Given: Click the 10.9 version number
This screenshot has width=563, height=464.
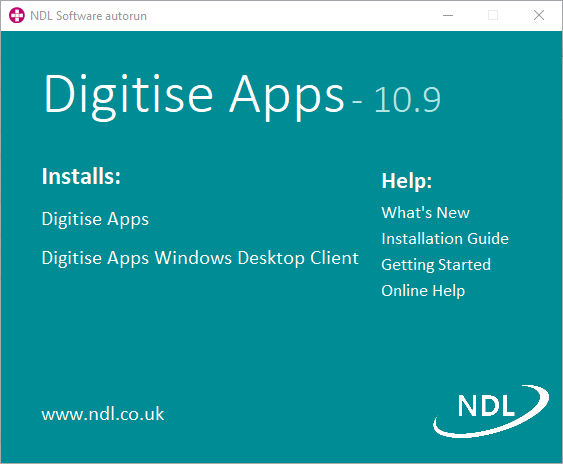Looking at the screenshot, I should (407, 99).
